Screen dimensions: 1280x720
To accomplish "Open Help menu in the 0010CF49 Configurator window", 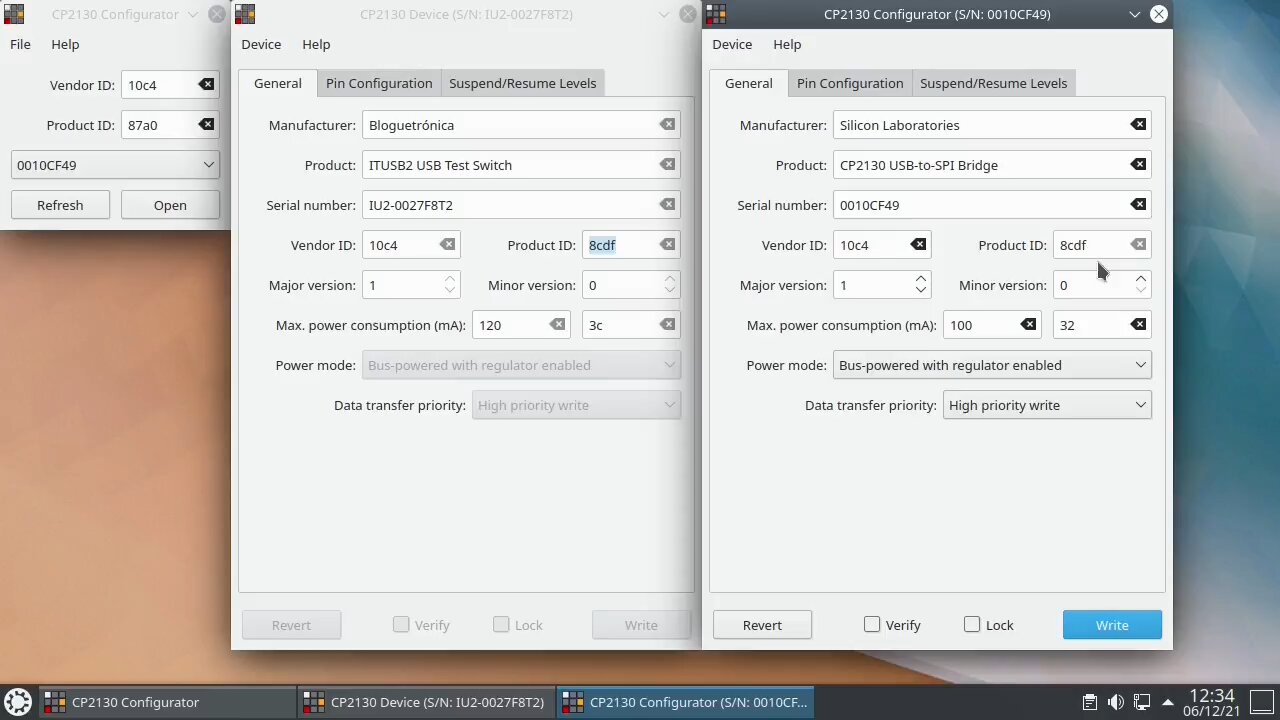I will 787,44.
